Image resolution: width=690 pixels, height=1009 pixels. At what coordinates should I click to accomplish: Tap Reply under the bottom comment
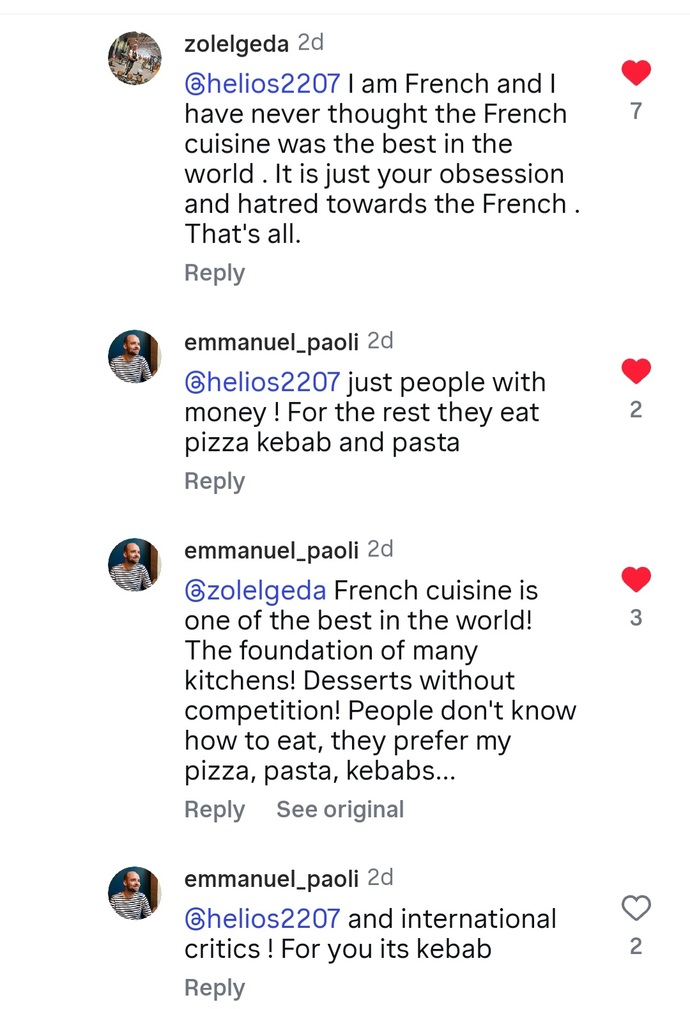point(214,987)
